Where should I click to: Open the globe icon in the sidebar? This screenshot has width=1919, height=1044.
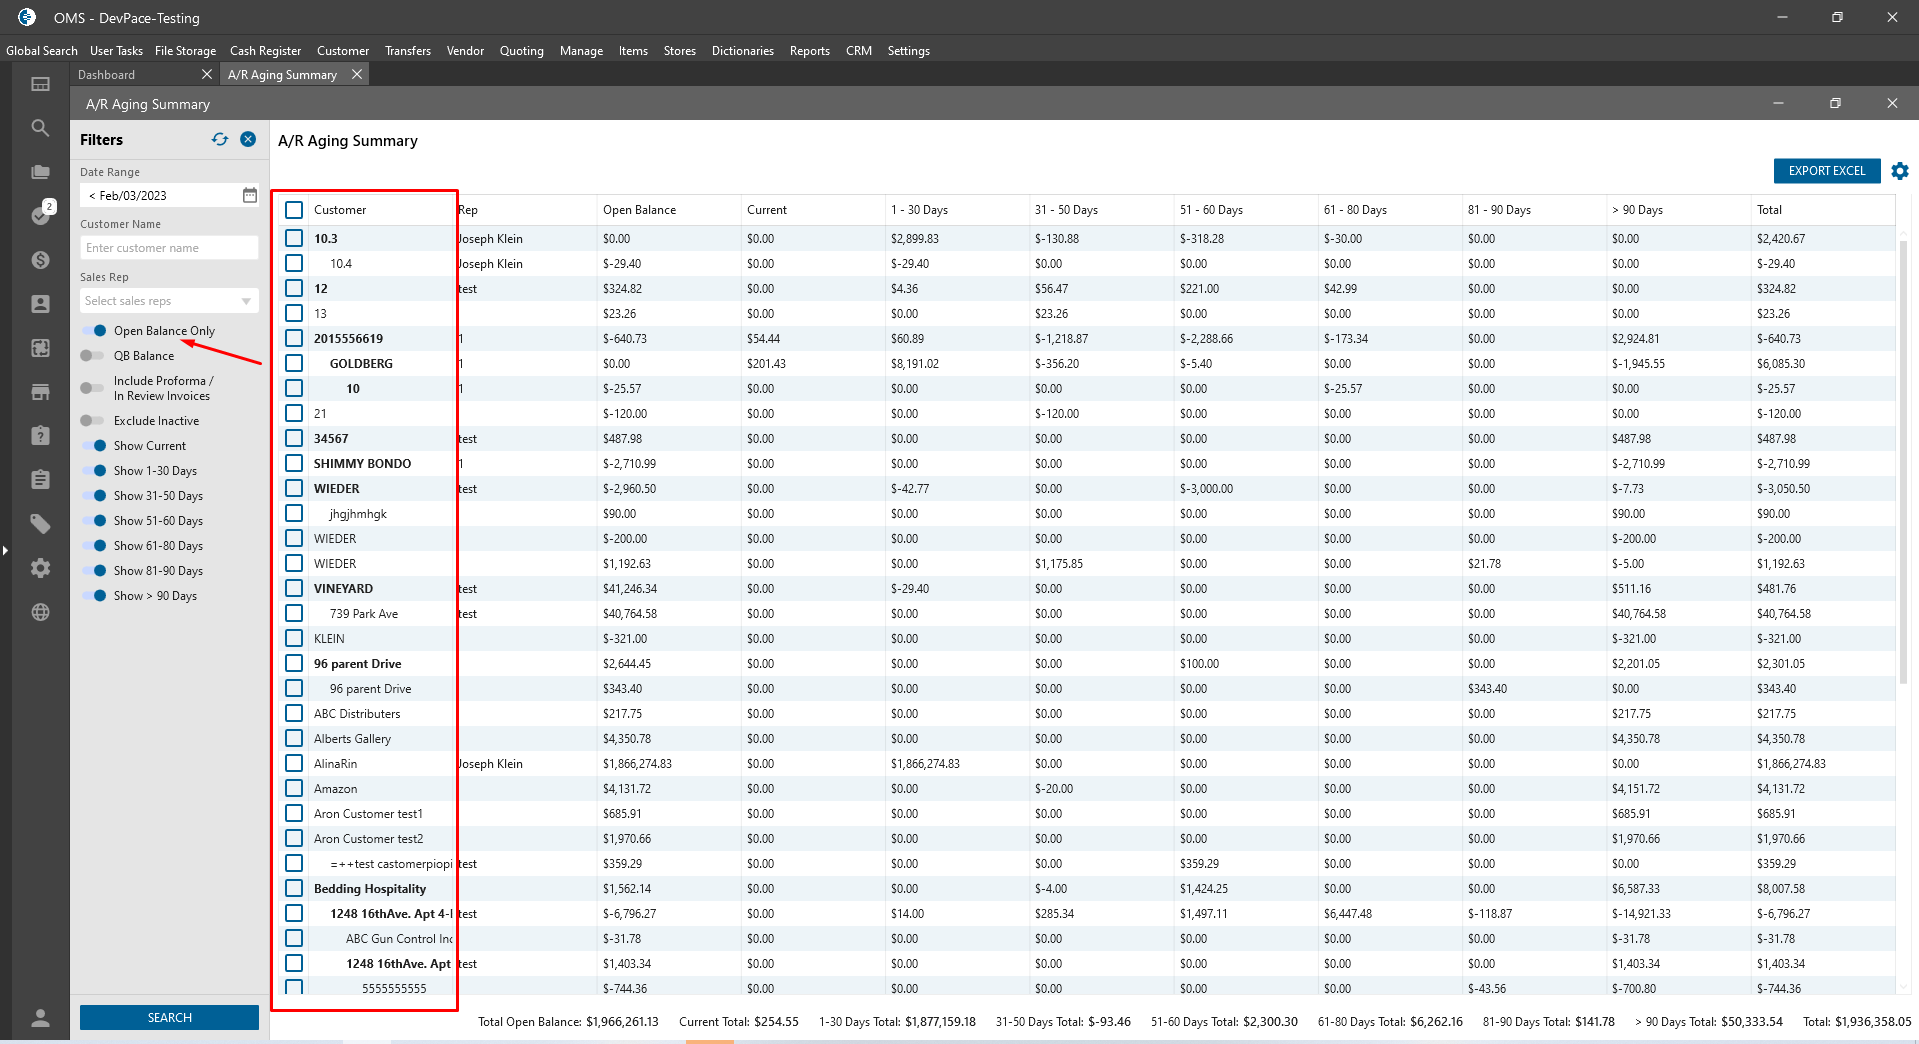pyautogui.click(x=40, y=612)
